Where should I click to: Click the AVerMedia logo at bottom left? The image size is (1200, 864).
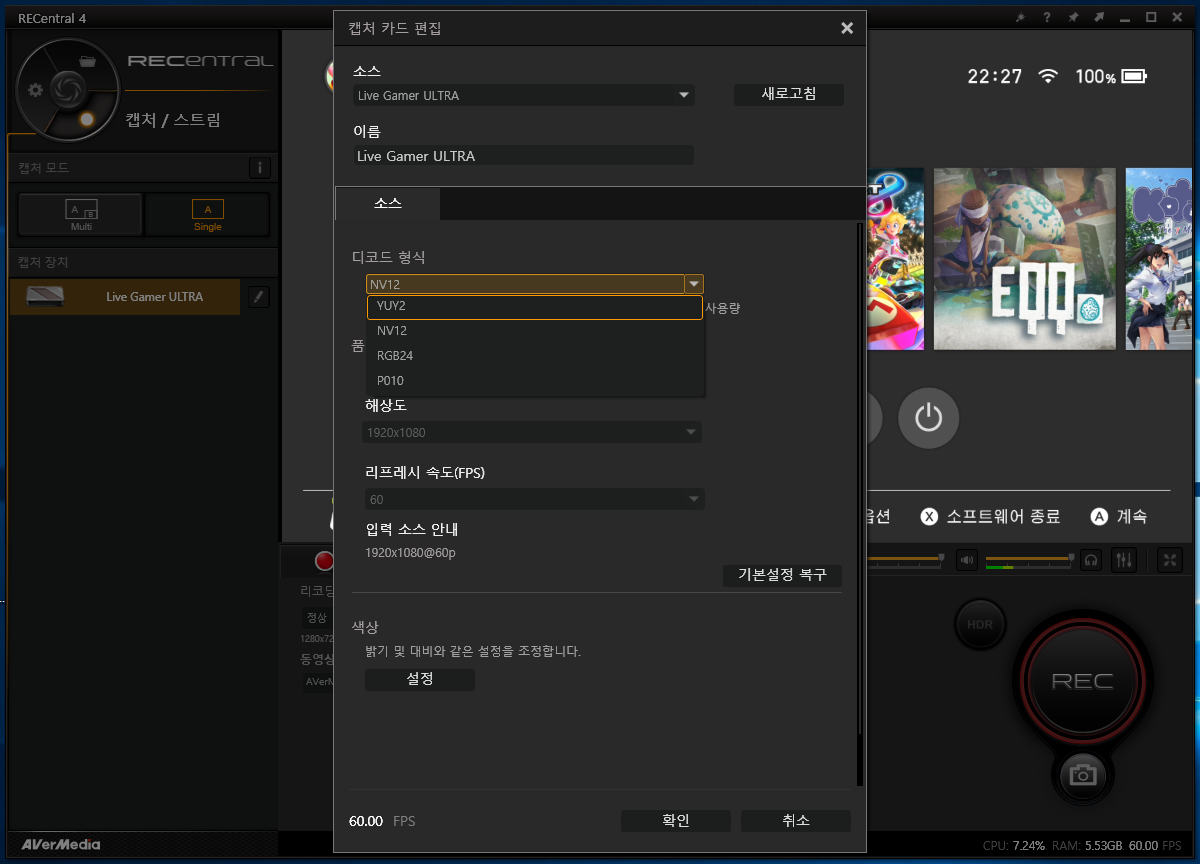[60, 845]
